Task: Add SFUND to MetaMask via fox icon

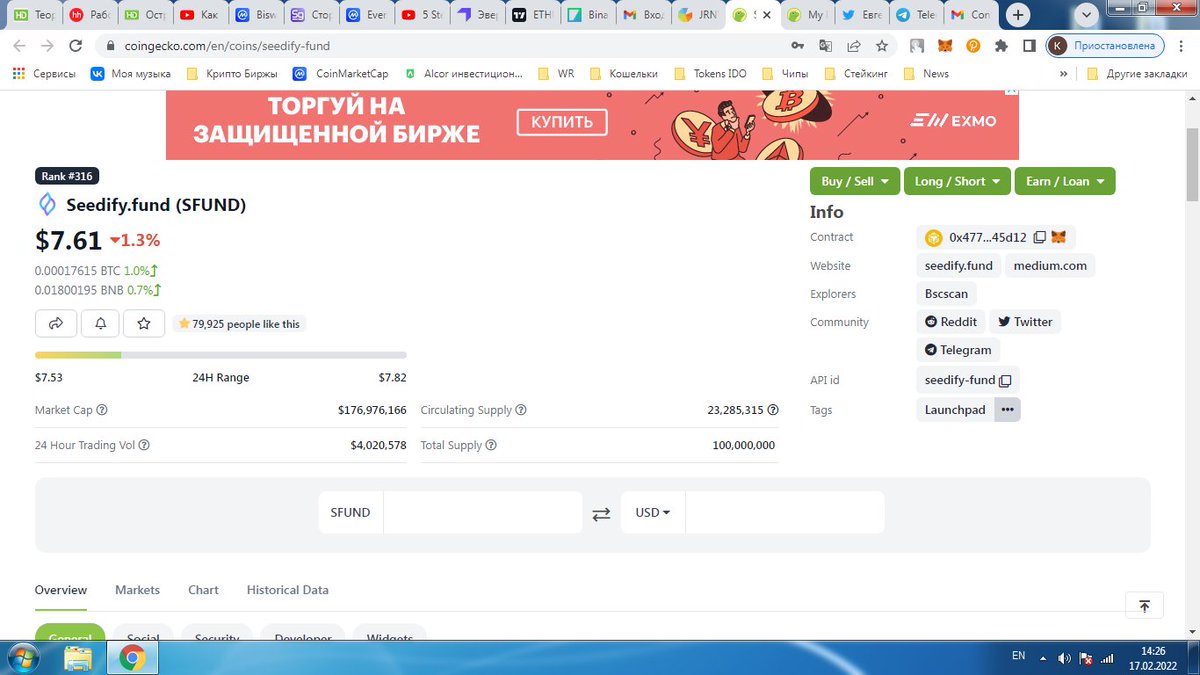Action: (x=1058, y=238)
